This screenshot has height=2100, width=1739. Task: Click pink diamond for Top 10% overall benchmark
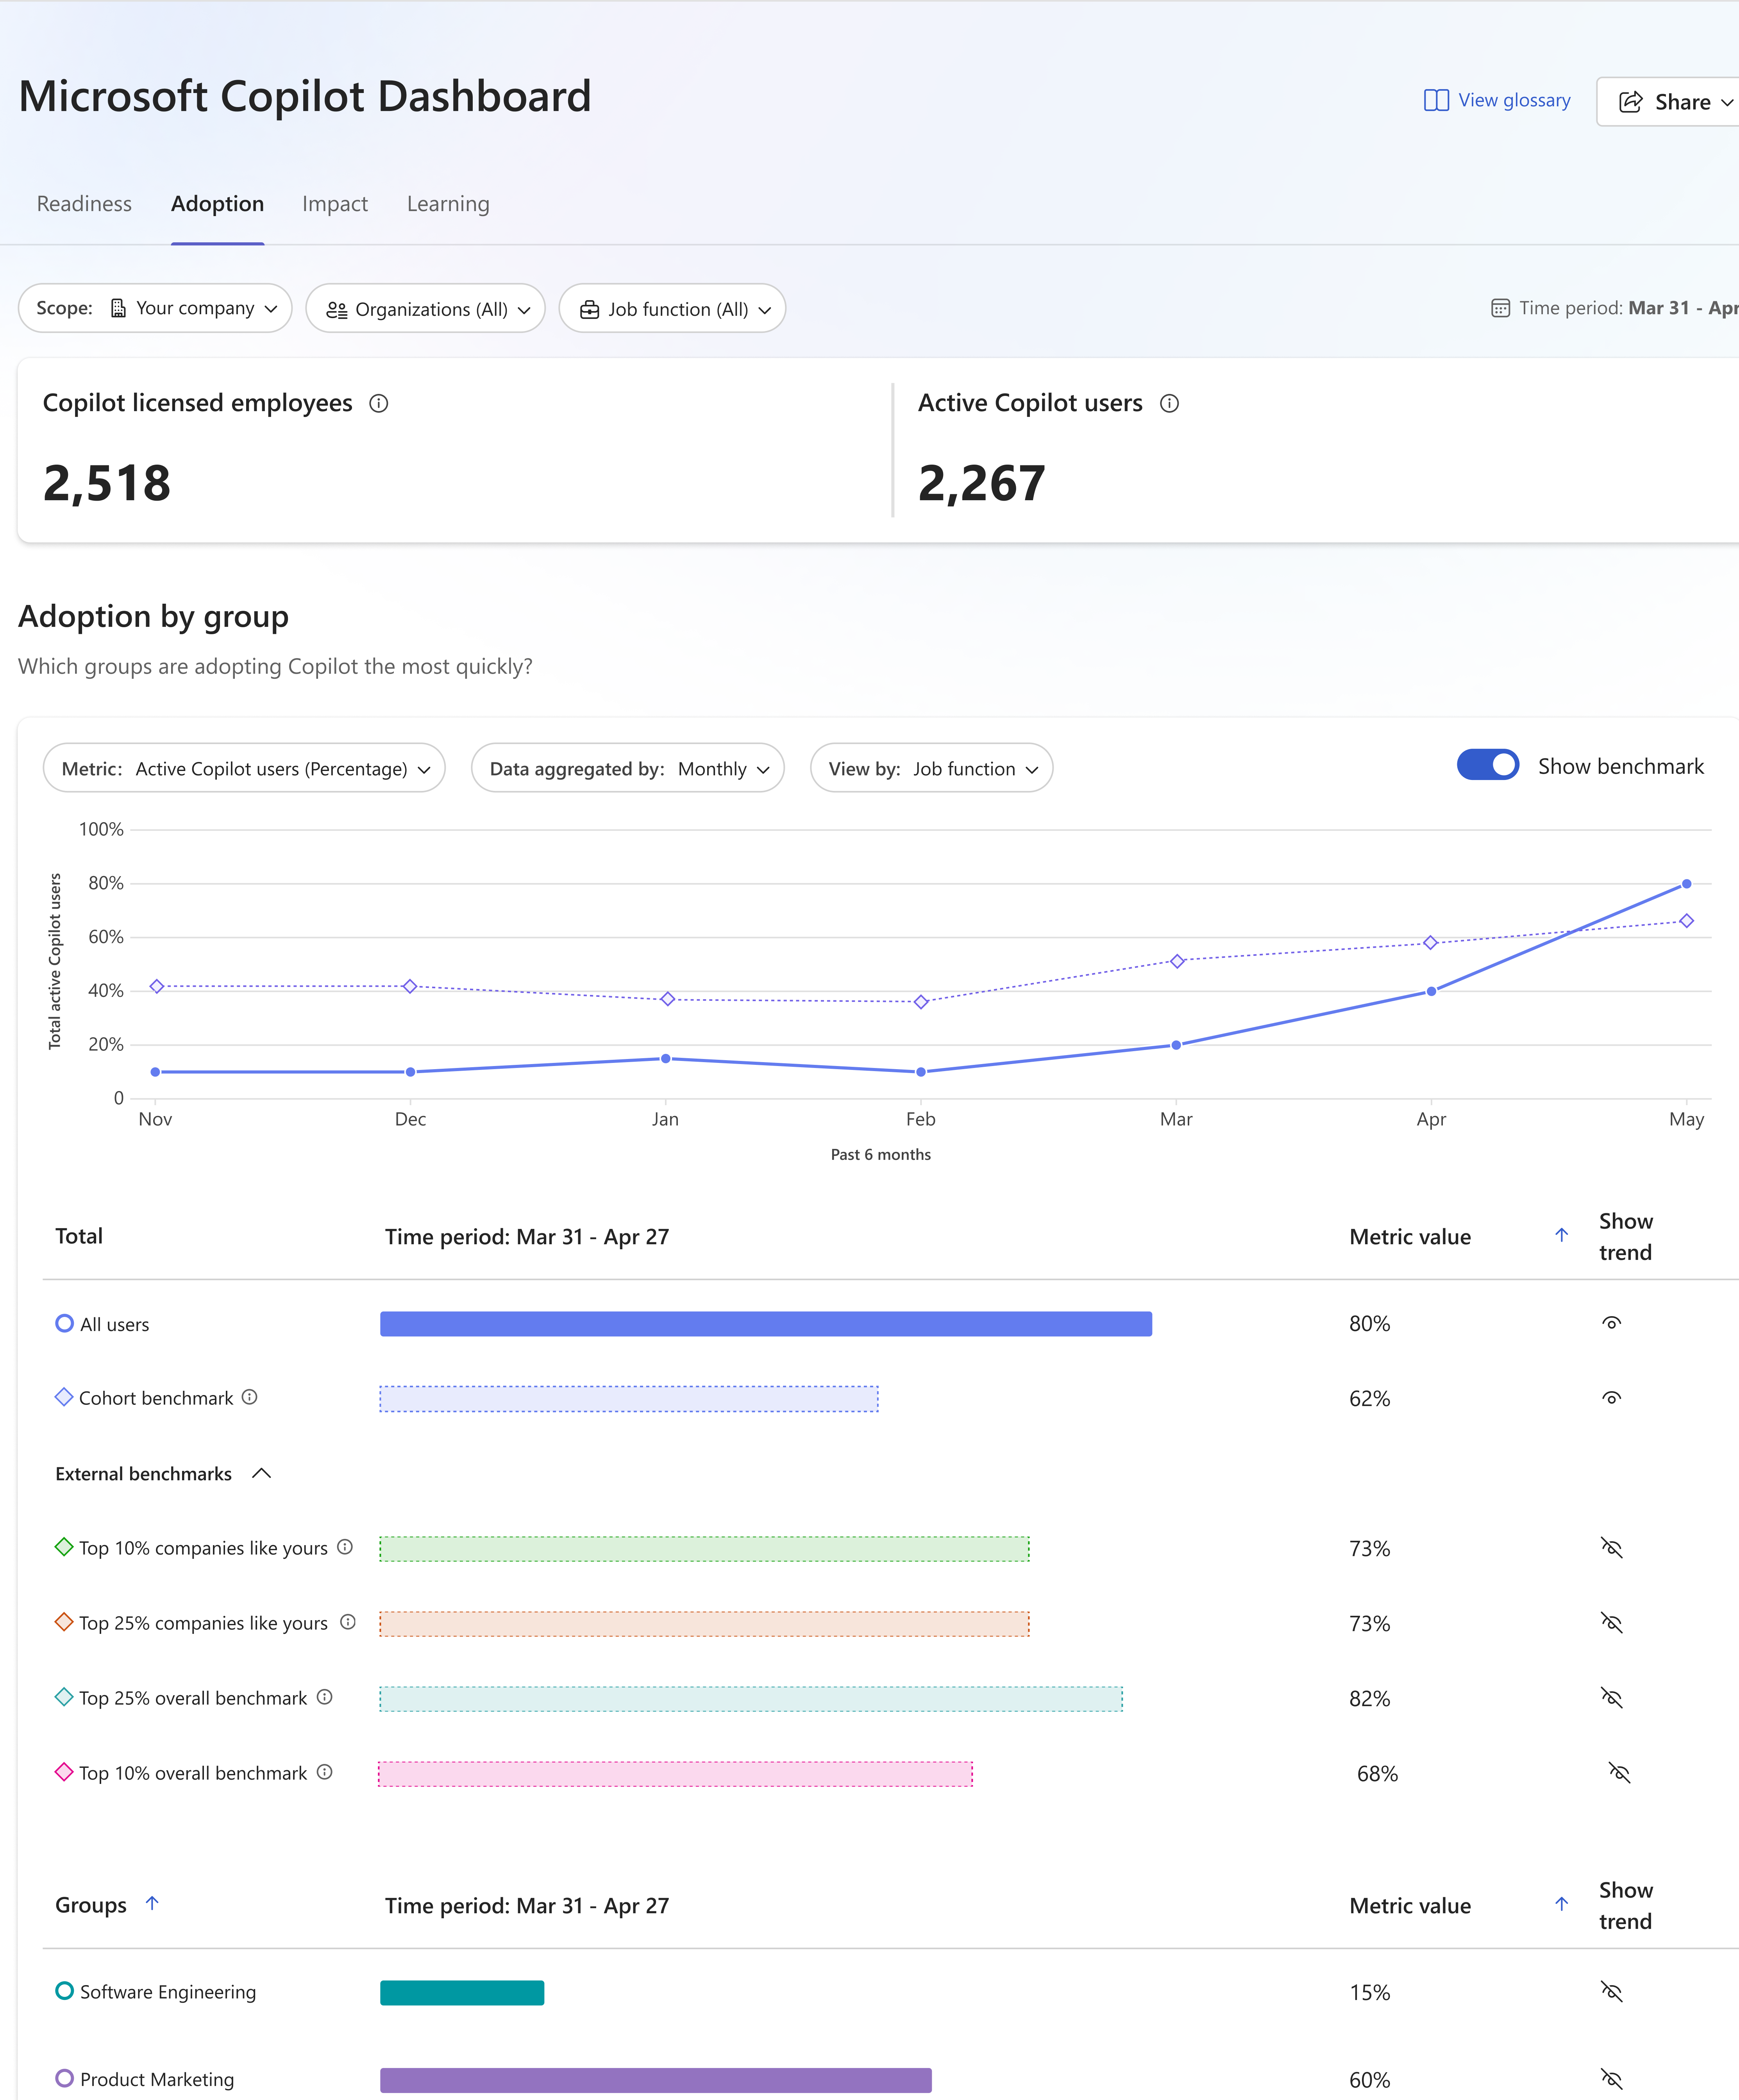coord(64,1772)
